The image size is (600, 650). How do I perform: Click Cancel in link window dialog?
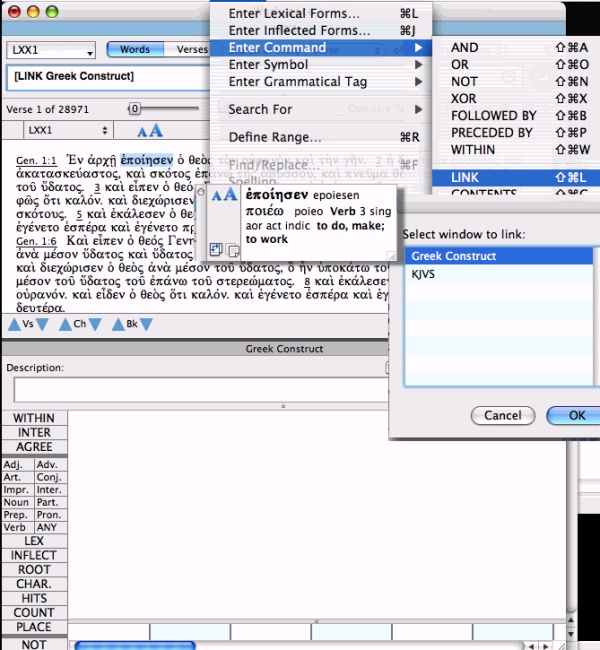coord(503,415)
